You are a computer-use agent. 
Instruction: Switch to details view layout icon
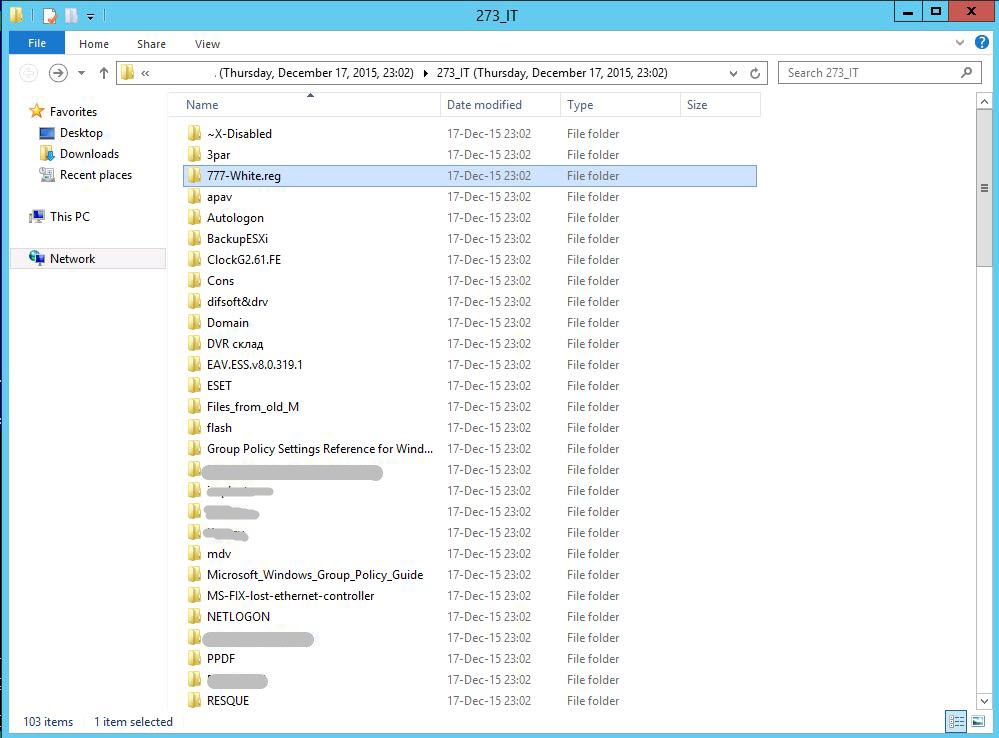(955, 721)
